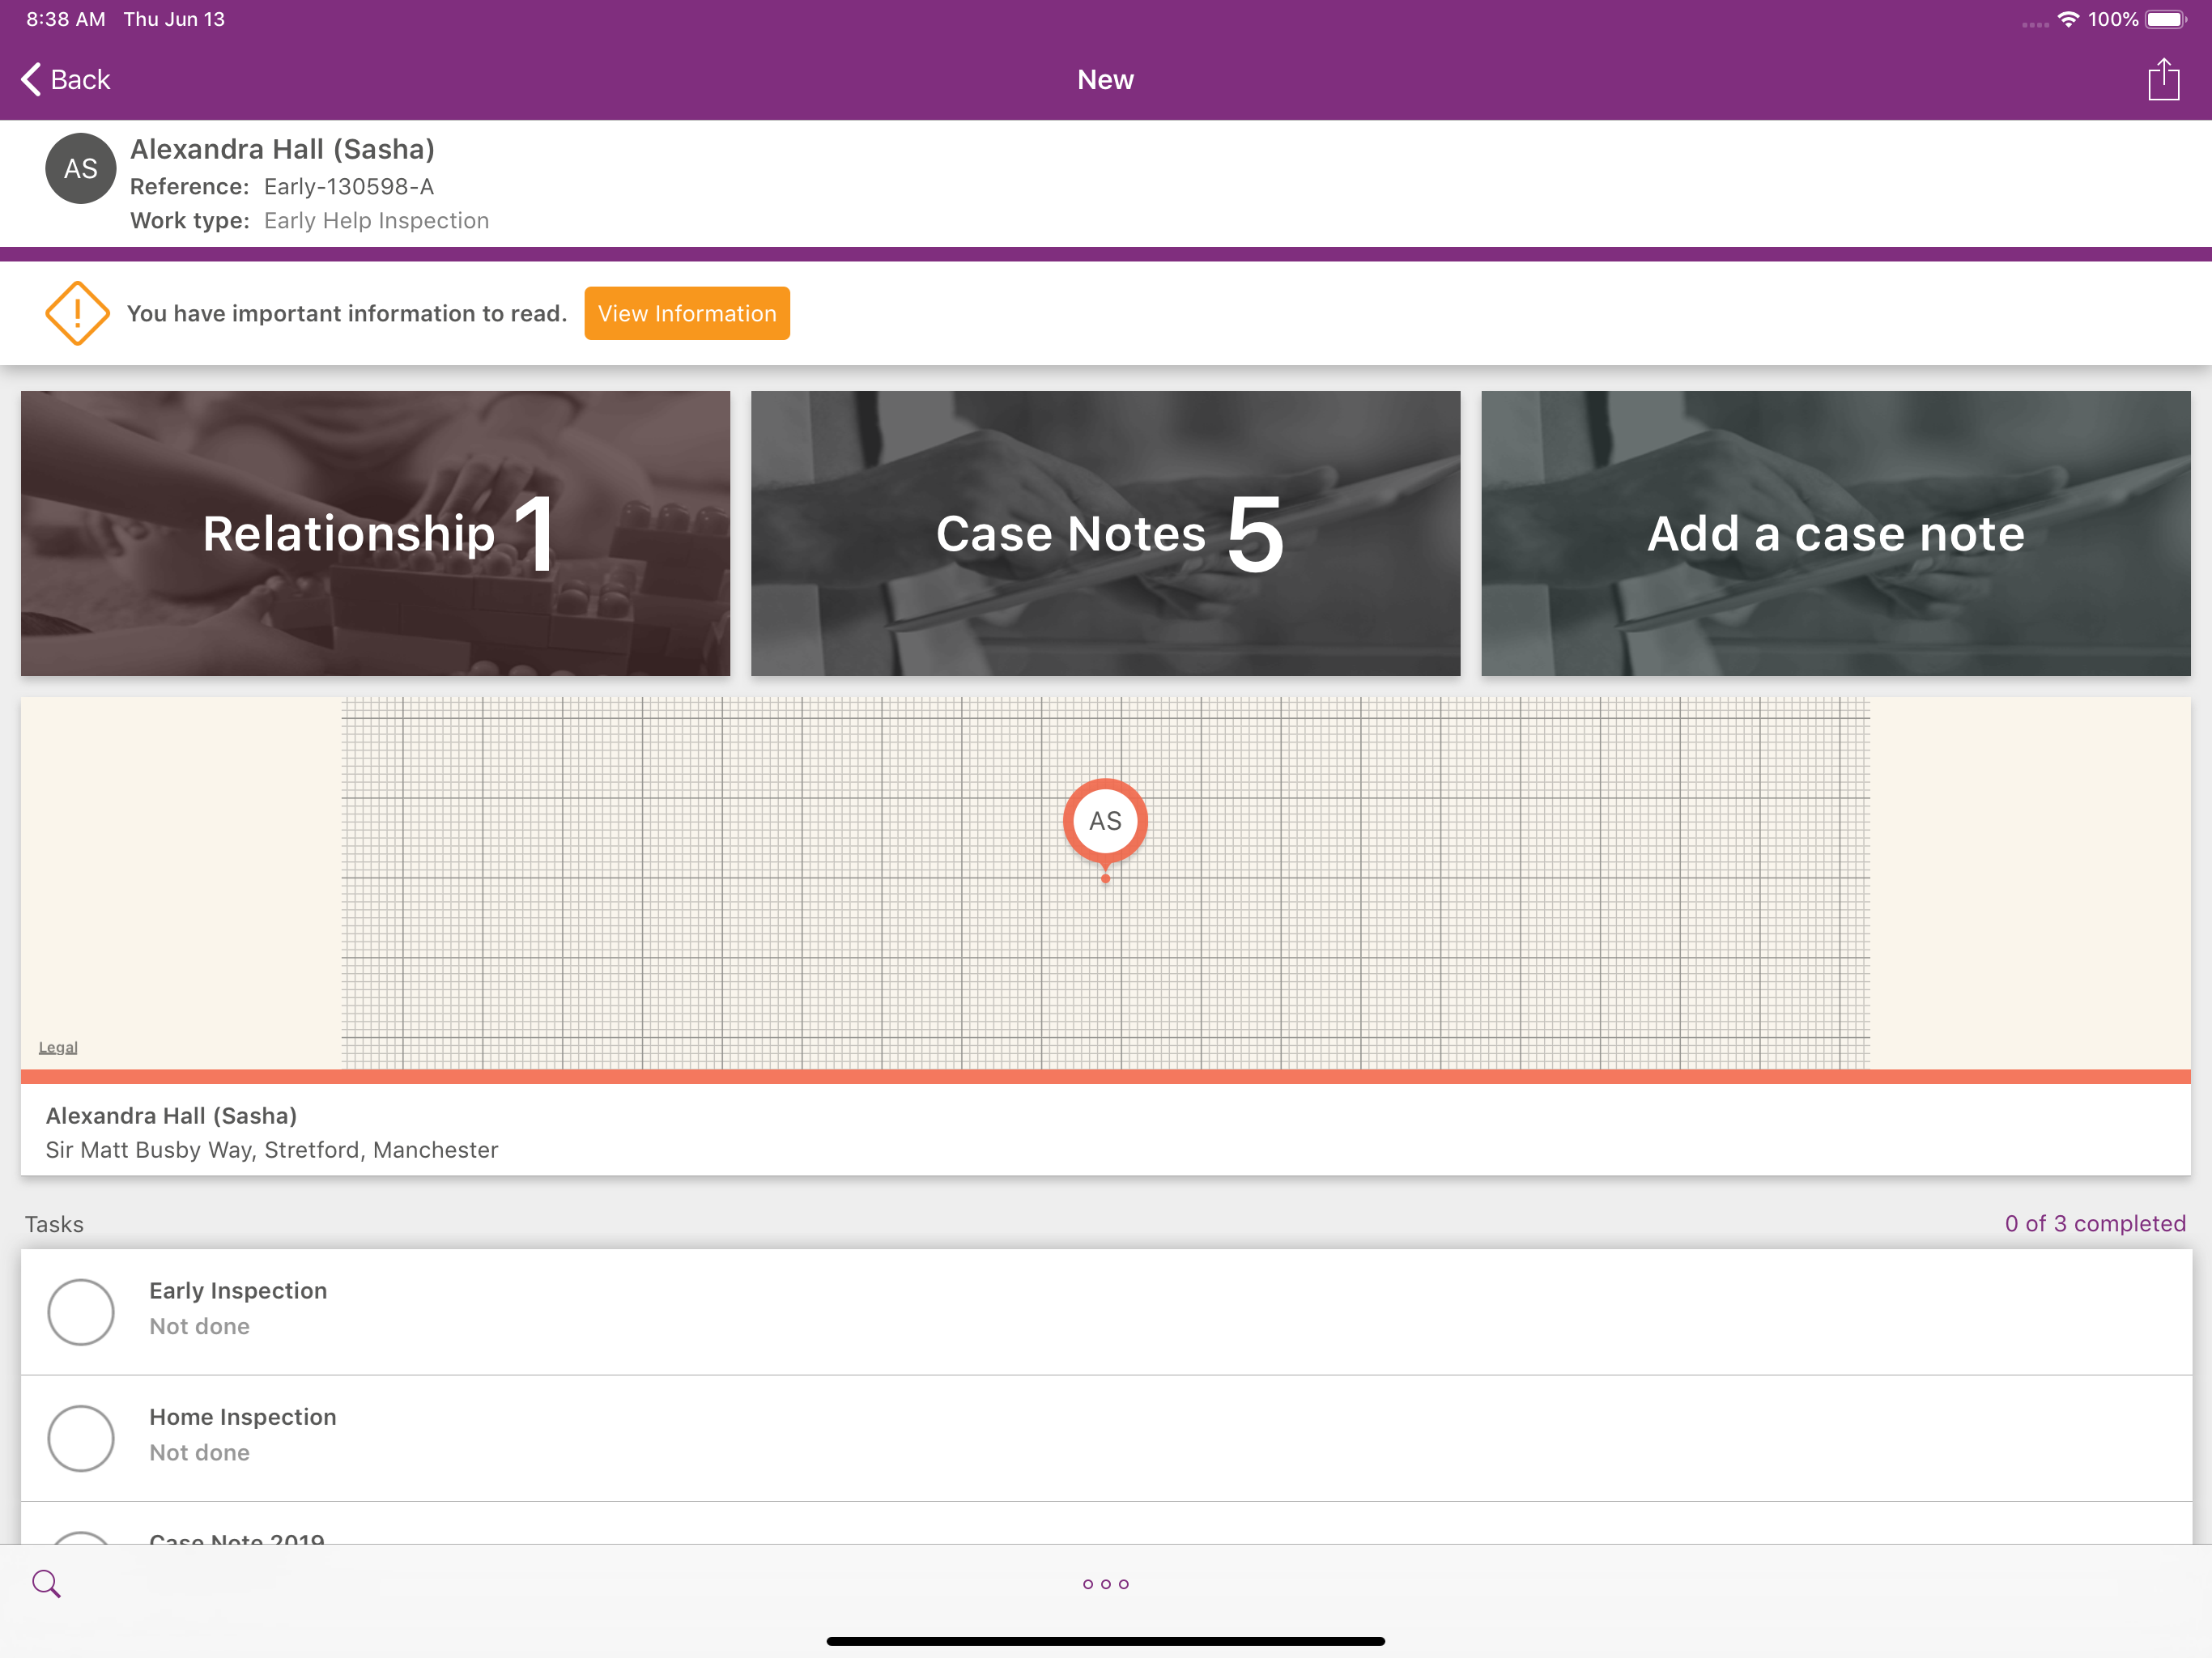
Task: Tap the search magnifier icon
Action: pyautogui.click(x=46, y=1583)
